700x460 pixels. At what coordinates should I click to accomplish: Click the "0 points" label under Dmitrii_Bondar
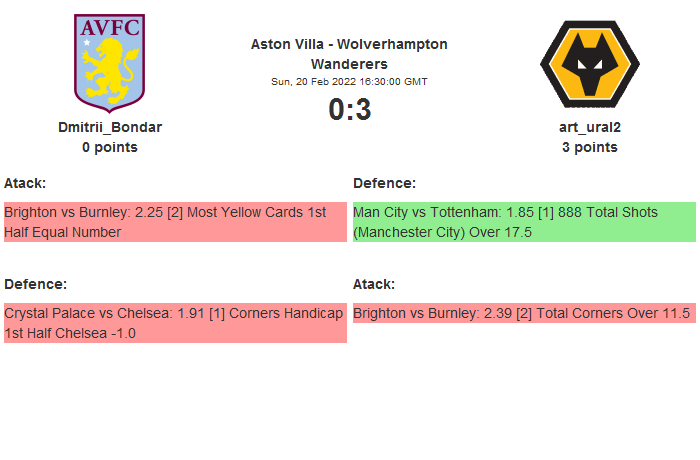[x=110, y=147]
